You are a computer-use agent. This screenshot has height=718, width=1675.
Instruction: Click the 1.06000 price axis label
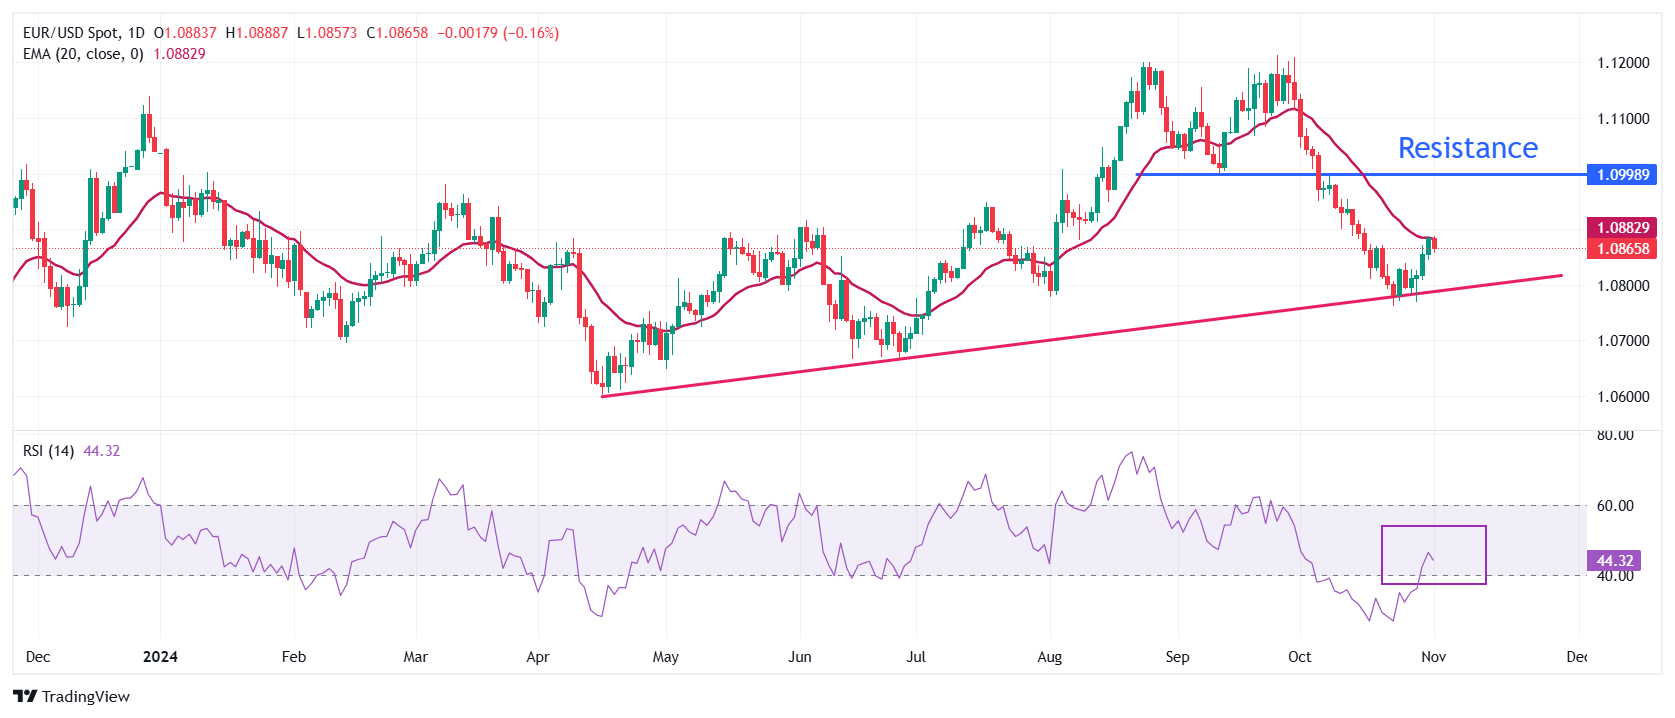[x=1622, y=397]
